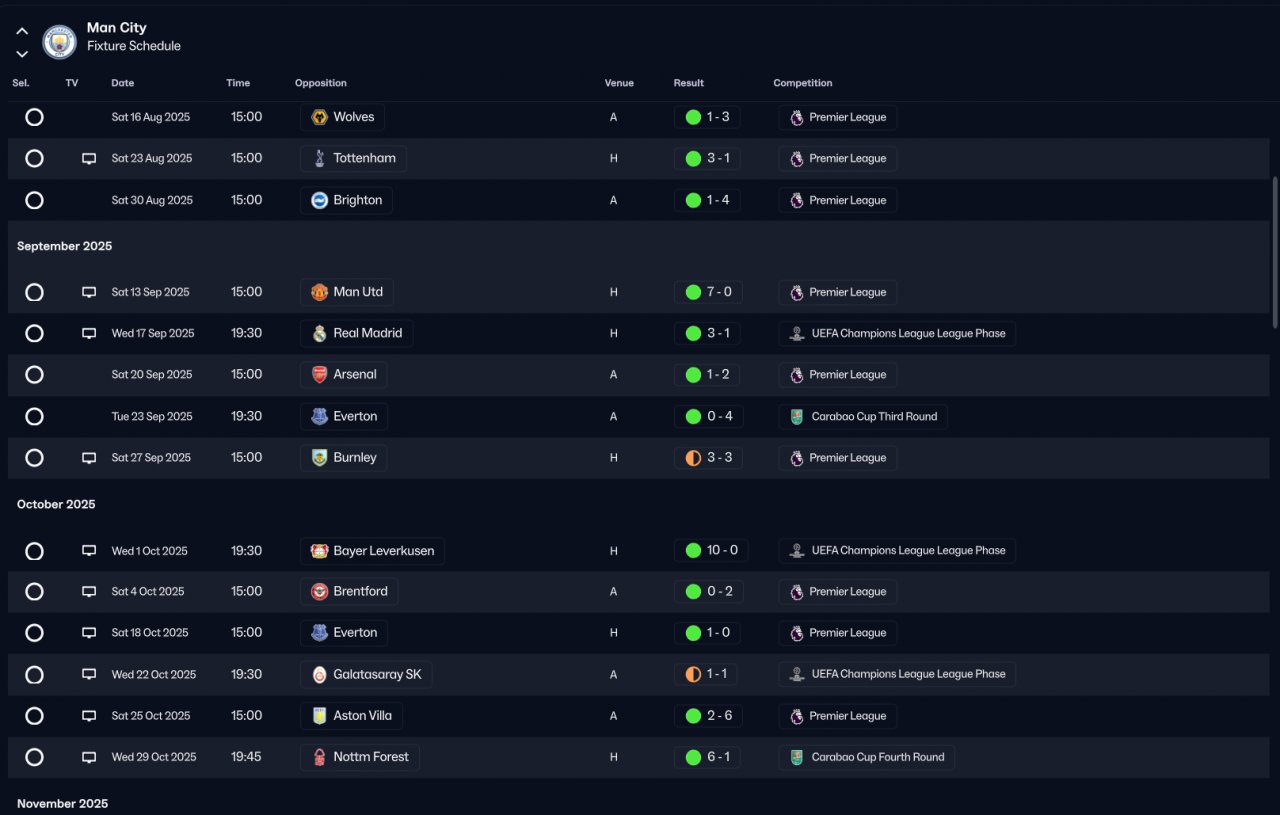Click the 19:45 kick-off time
Image resolution: width=1280 pixels, height=815 pixels.
coord(246,757)
